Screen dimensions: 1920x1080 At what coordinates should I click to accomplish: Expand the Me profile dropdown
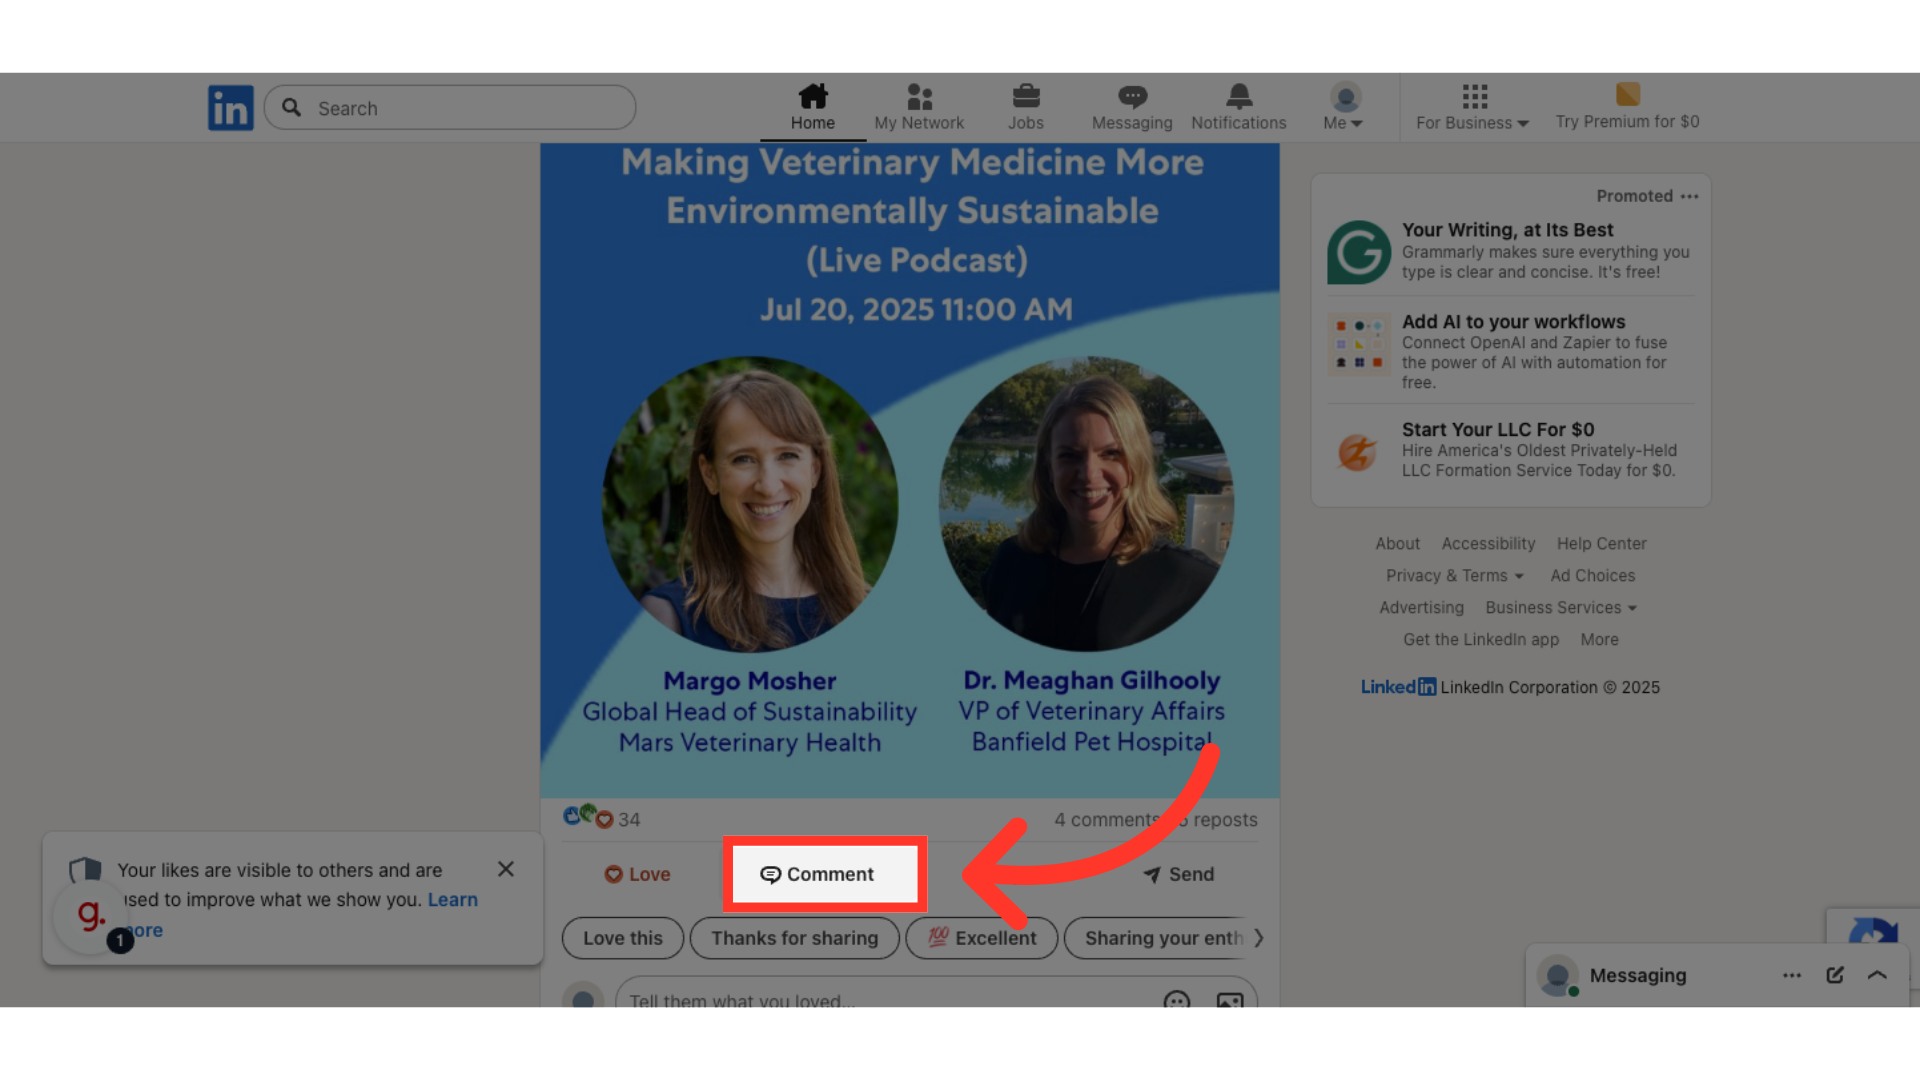click(x=1343, y=107)
